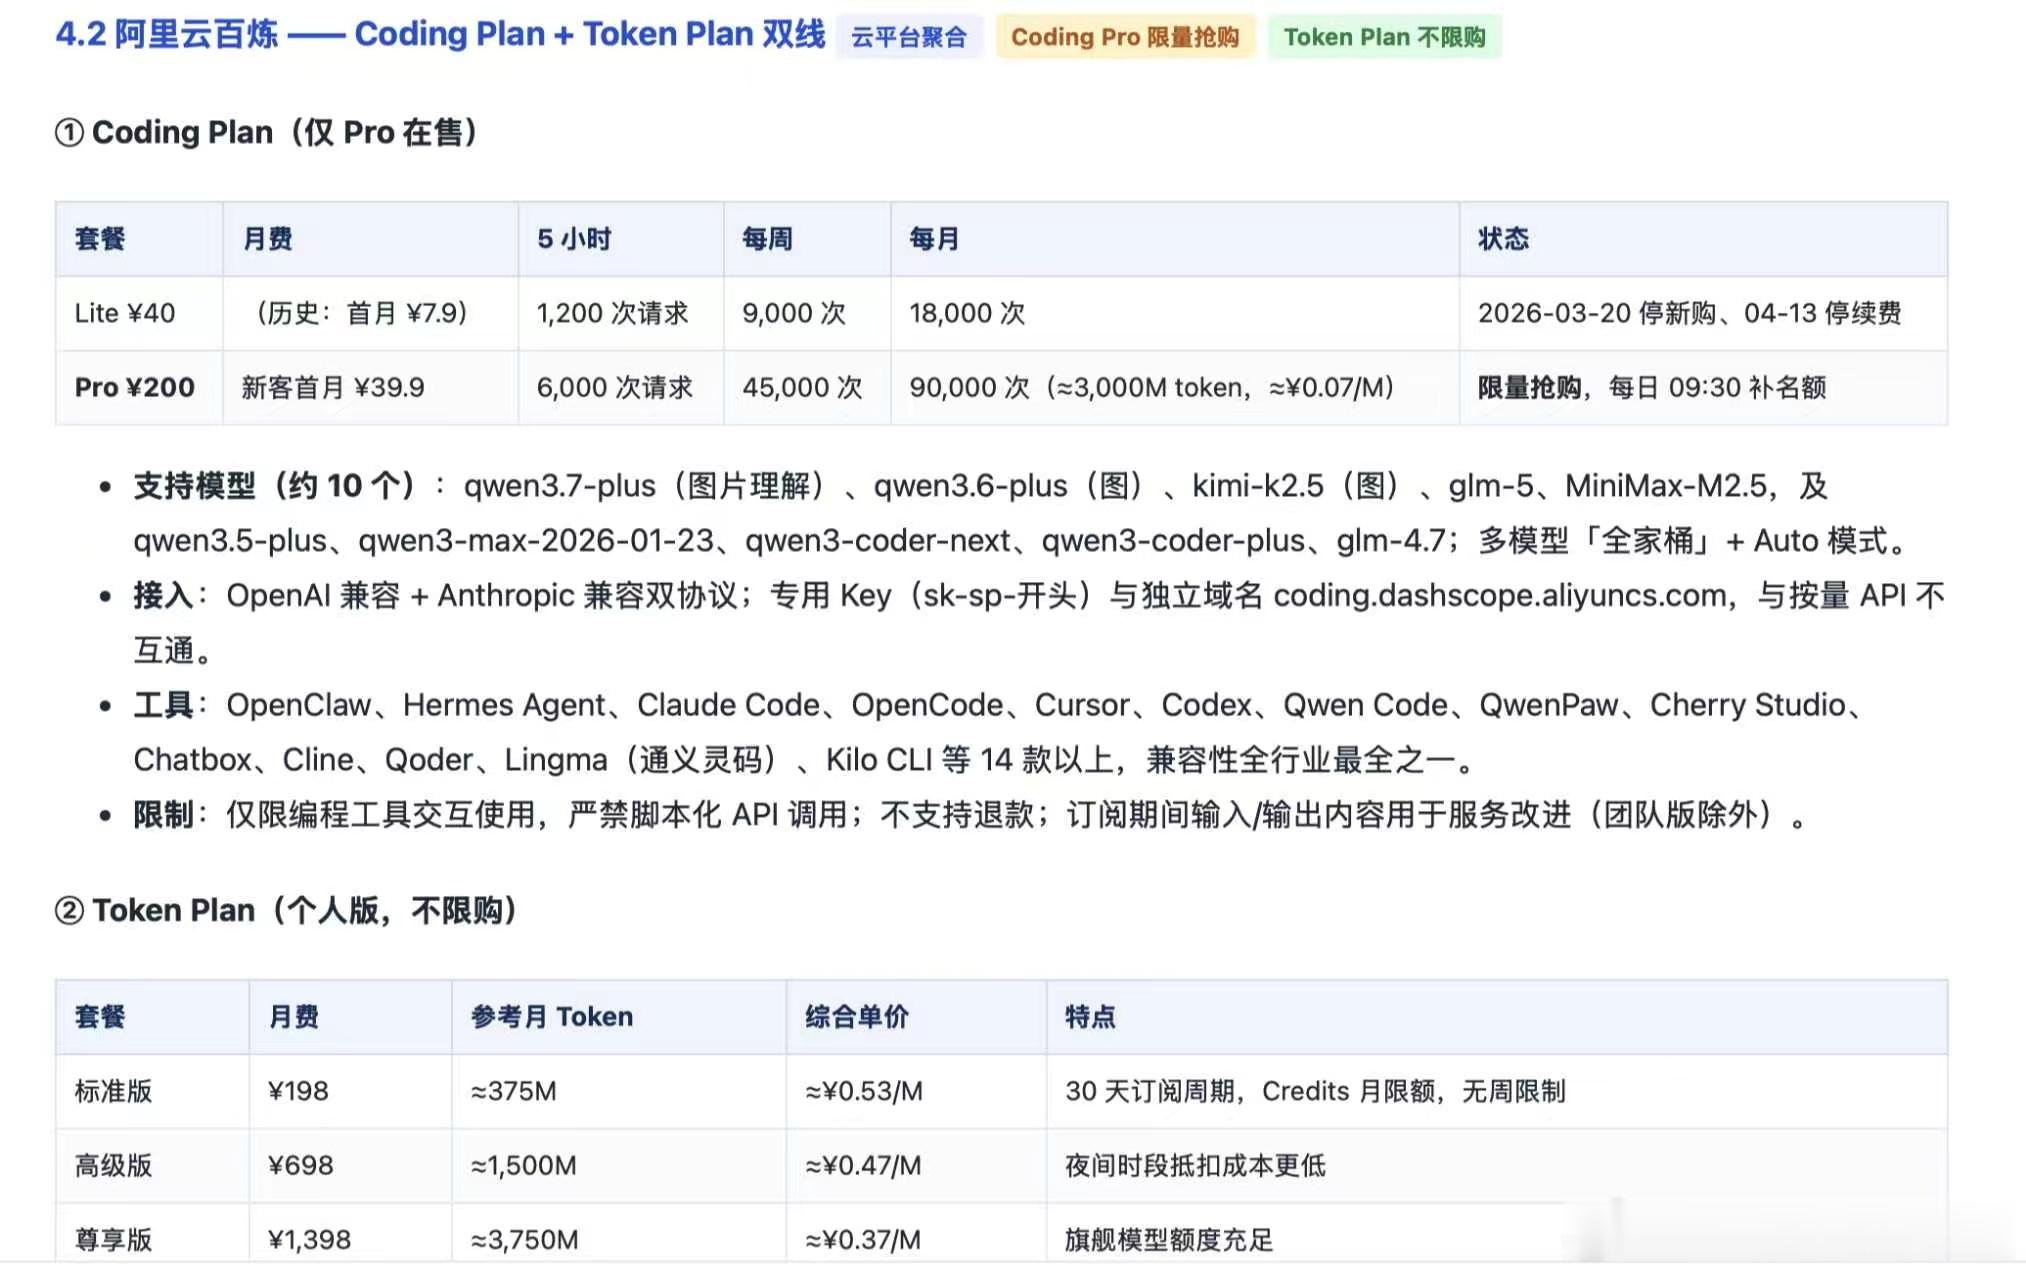Image resolution: width=2026 pixels, height=1280 pixels.
Task: Click the qwen3-max-2026-01-23 model name
Action: point(536,541)
